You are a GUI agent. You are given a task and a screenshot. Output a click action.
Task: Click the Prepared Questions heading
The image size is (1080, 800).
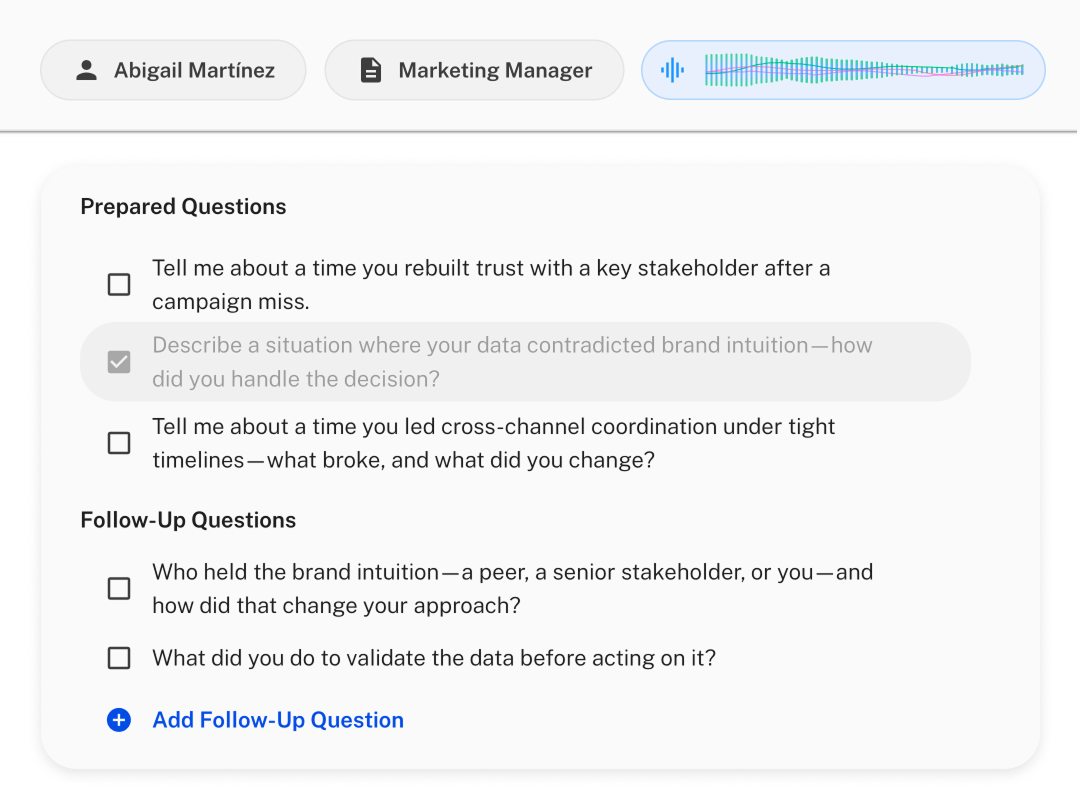point(183,207)
